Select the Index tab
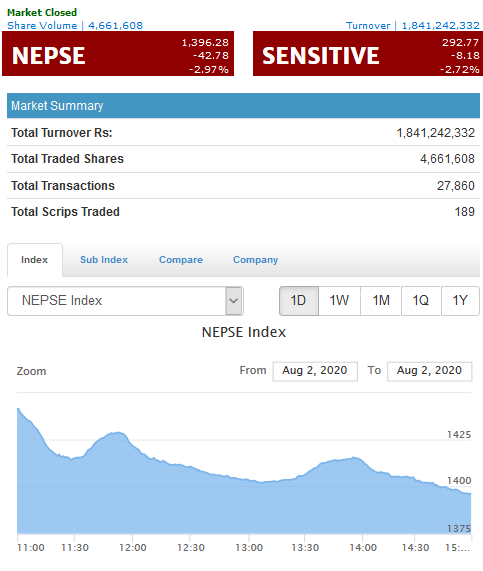 pos(35,260)
